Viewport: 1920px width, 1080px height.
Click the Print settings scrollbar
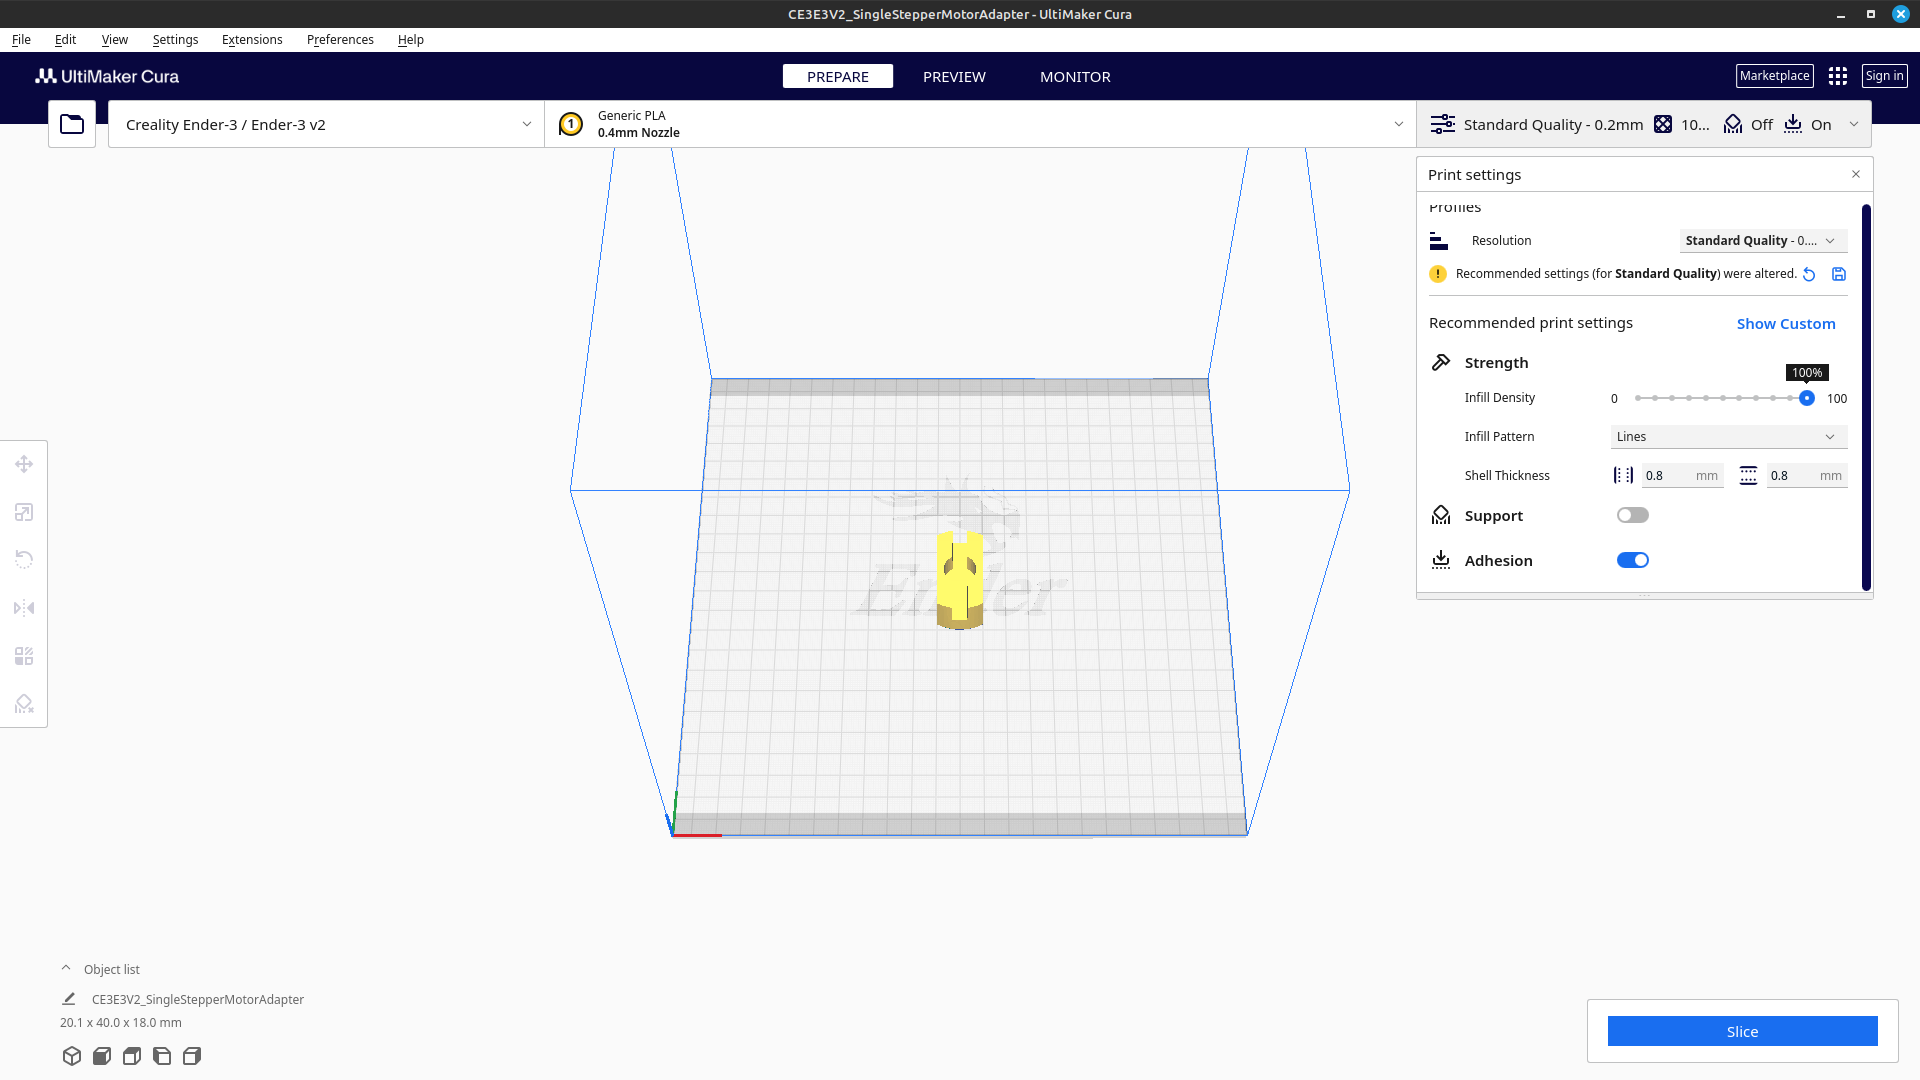pyautogui.click(x=1866, y=397)
